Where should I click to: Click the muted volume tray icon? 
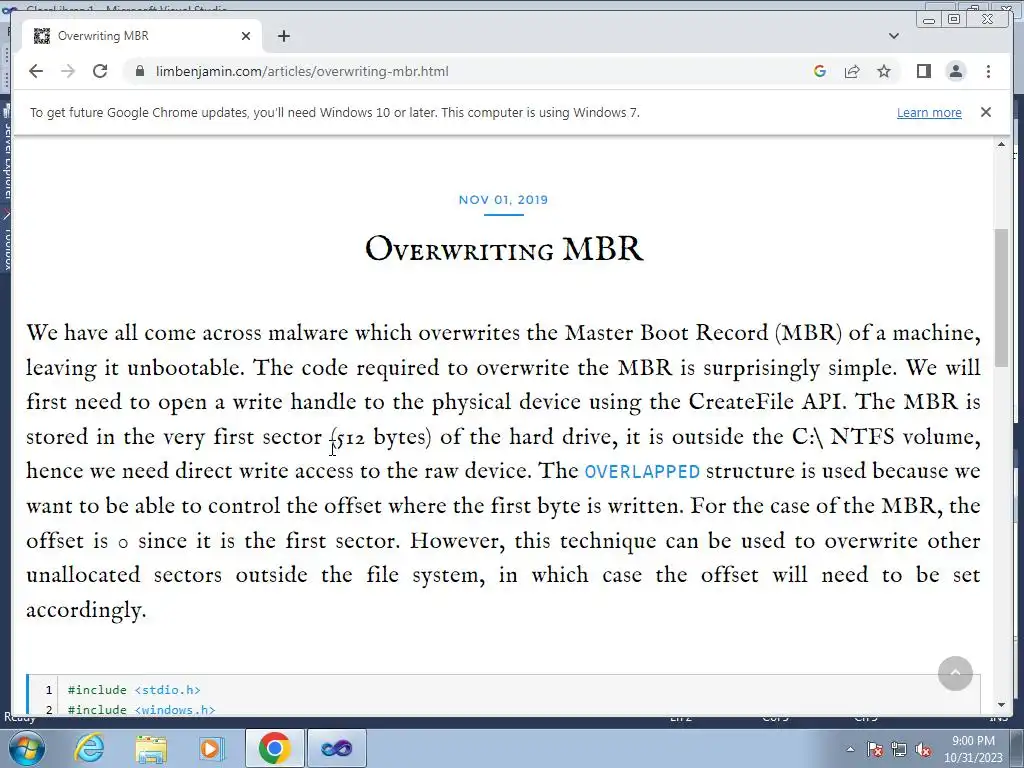tap(923, 750)
